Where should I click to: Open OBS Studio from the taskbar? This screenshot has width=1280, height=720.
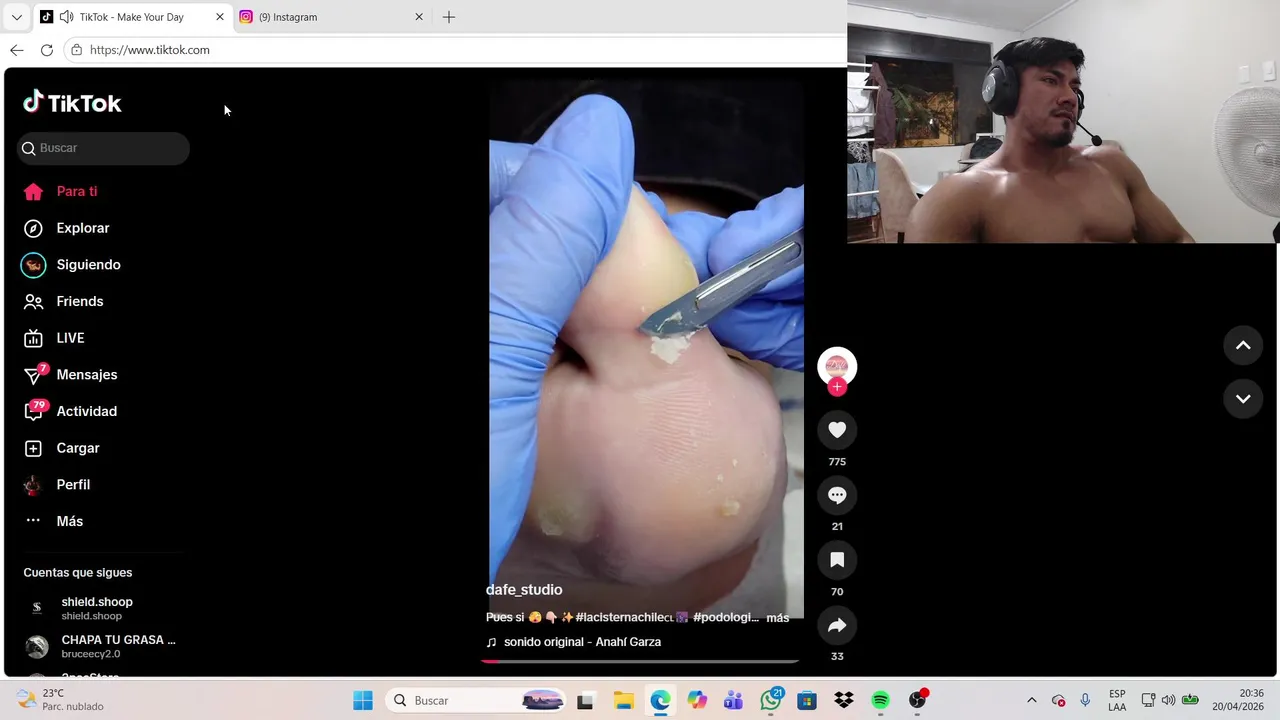(x=917, y=701)
